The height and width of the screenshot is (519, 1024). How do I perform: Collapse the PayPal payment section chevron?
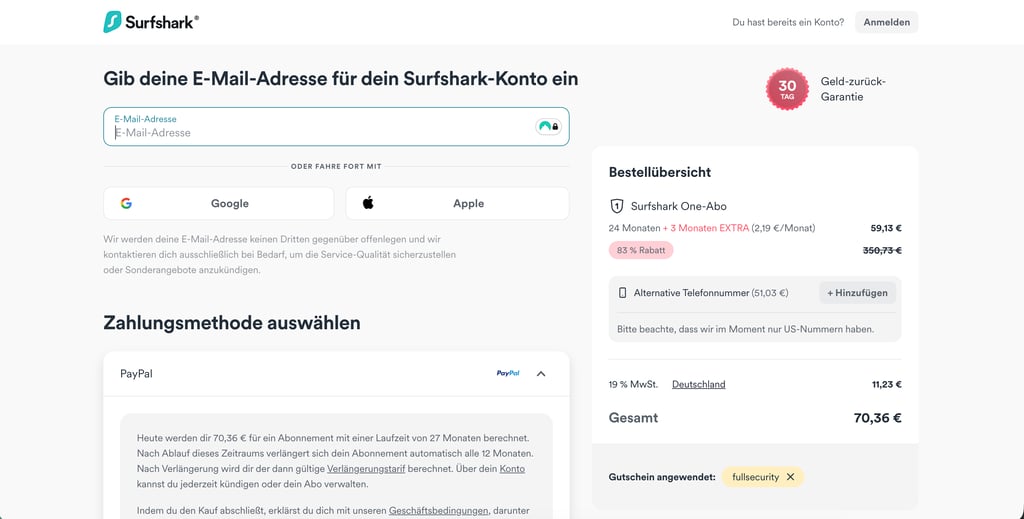pyautogui.click(x=541, y=373)
